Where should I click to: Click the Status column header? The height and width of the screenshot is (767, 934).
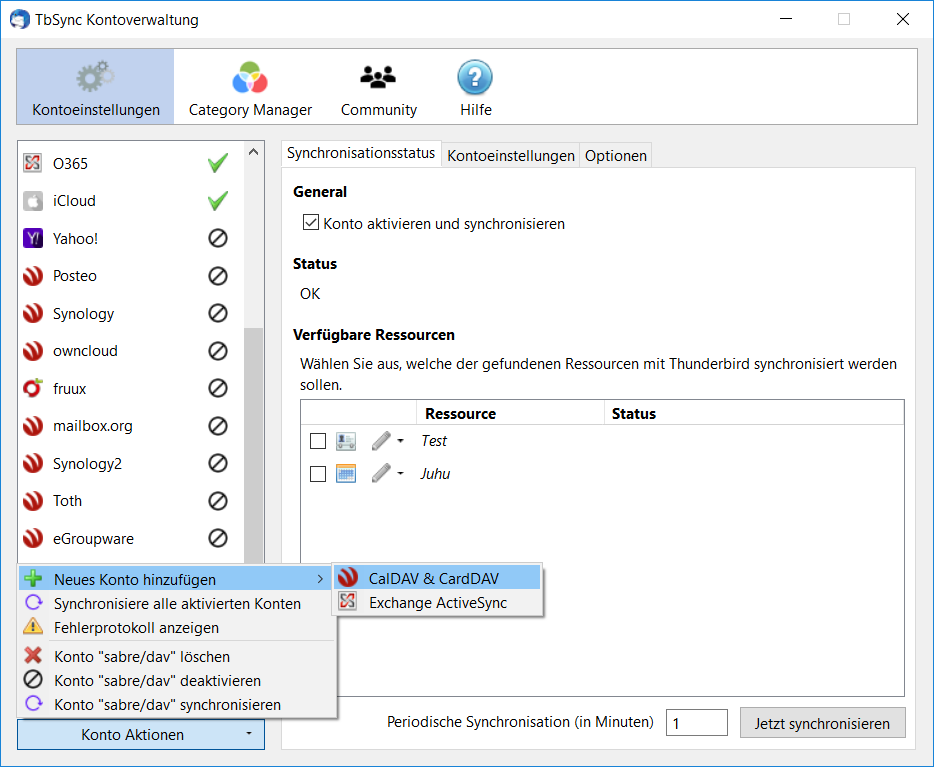tap(754, 413)
